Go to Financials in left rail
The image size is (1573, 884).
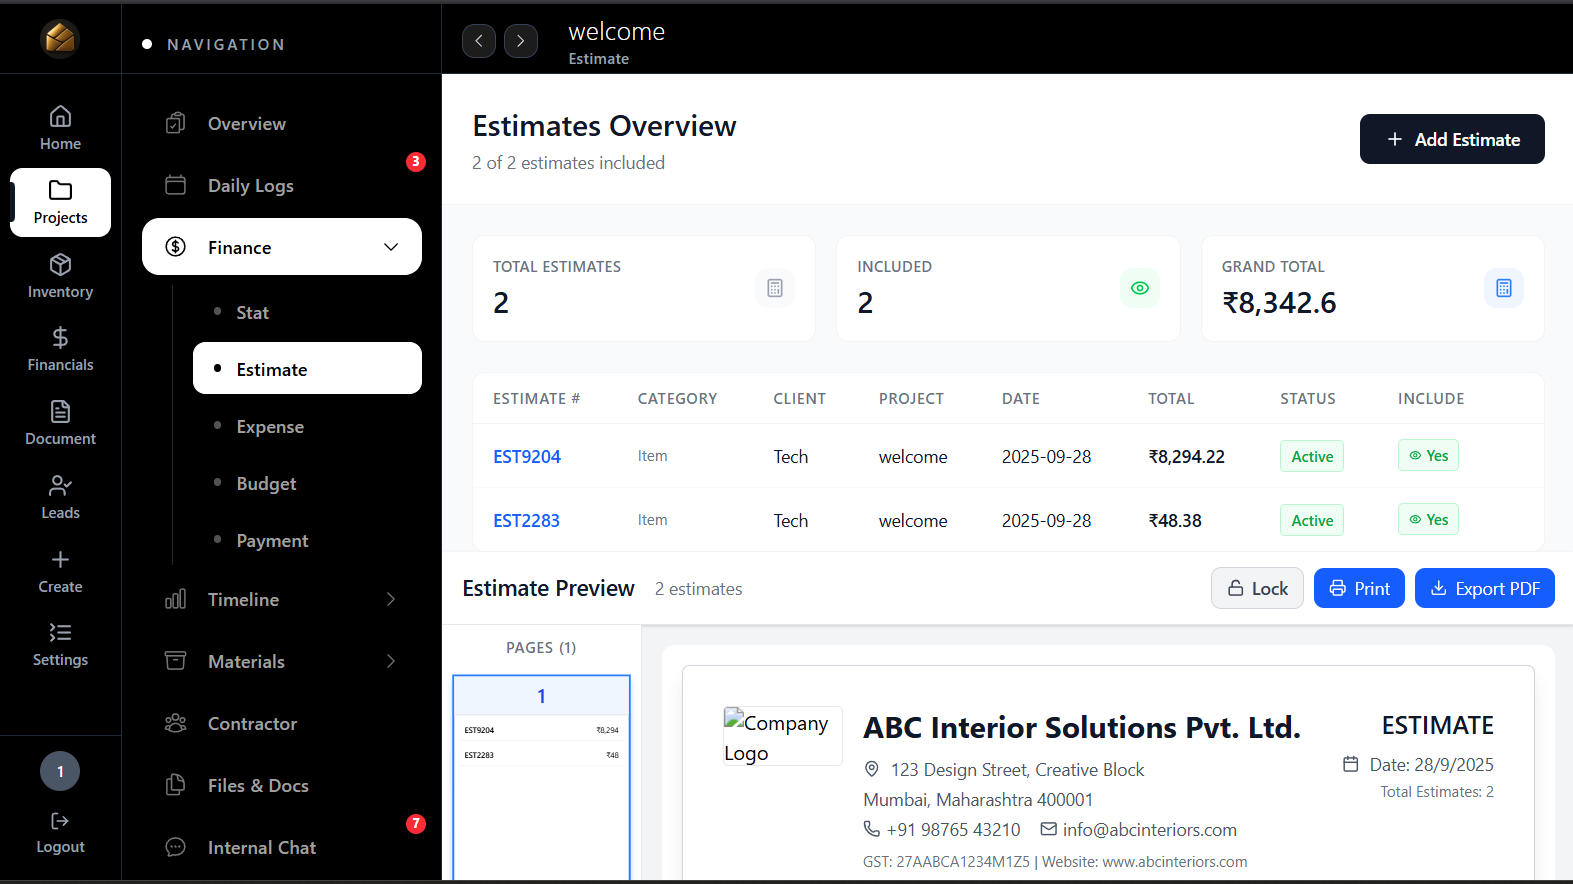click(x=60, y=350)
